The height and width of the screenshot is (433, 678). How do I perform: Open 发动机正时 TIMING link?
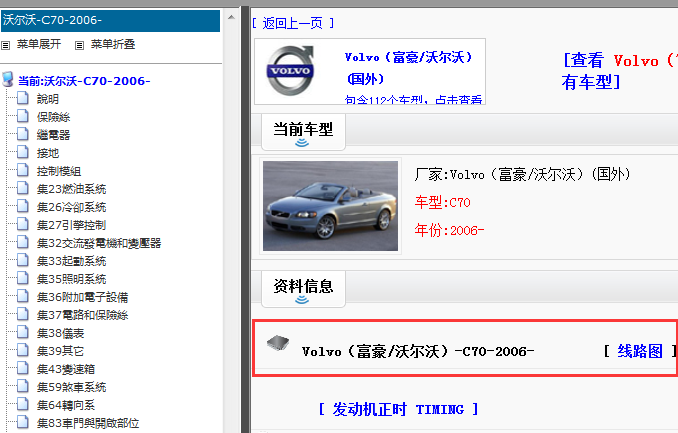pyautogui.click(x=398, y=409)
